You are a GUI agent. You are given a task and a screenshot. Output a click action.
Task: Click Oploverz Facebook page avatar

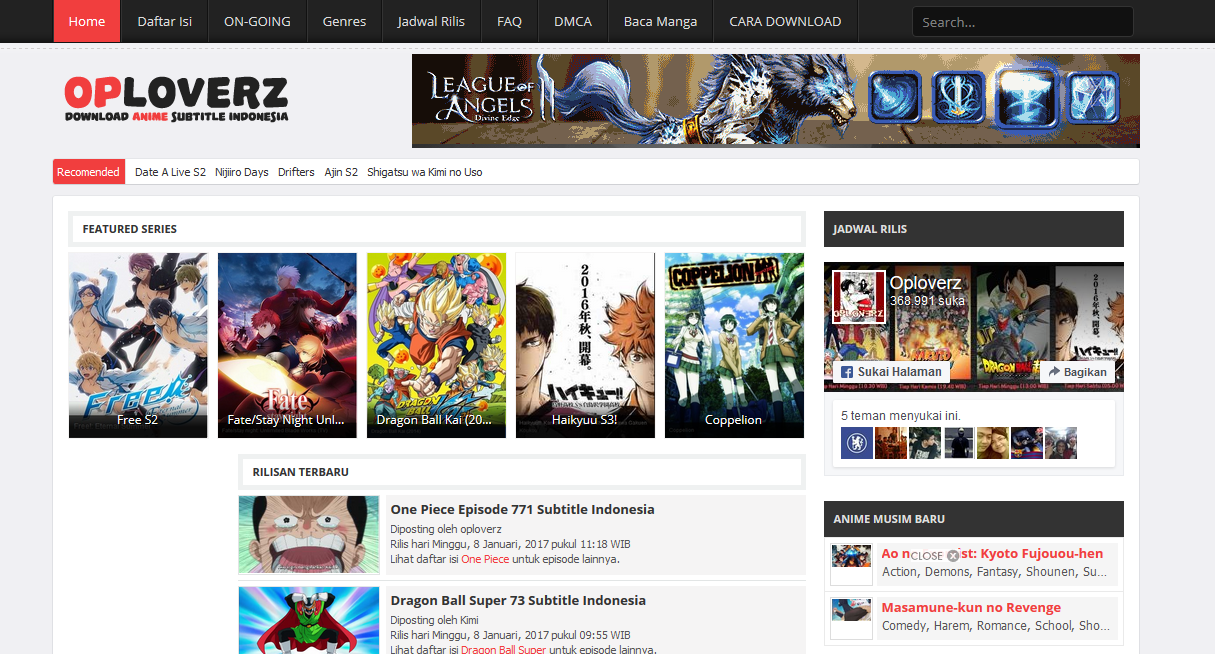[x=858, y=297]
